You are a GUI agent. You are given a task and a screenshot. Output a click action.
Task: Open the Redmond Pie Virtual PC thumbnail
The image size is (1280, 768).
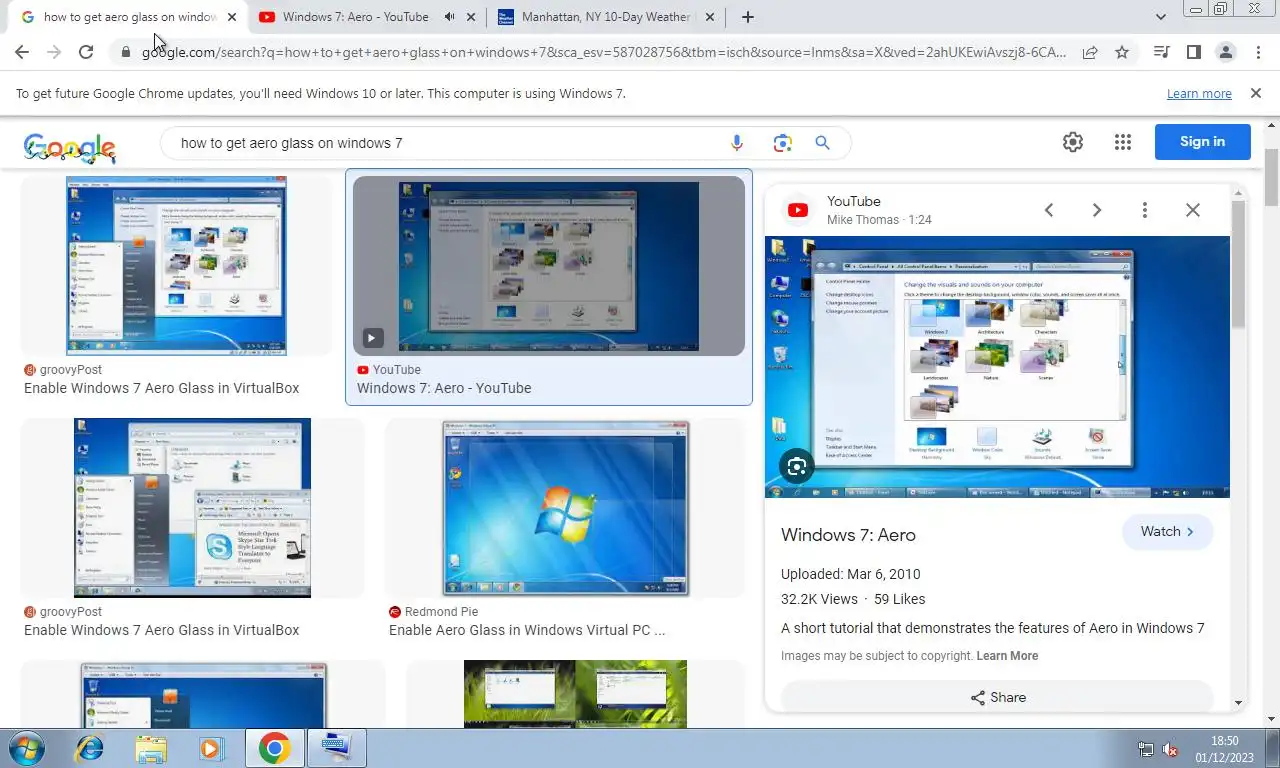[x=566, y=509]
